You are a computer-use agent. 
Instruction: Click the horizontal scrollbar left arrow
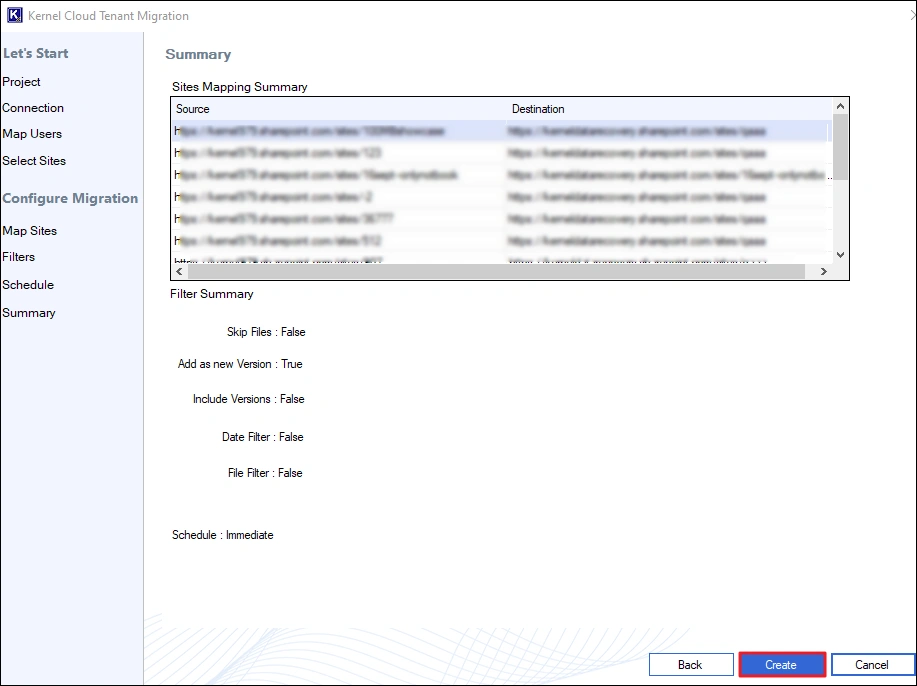pos(180,271)
